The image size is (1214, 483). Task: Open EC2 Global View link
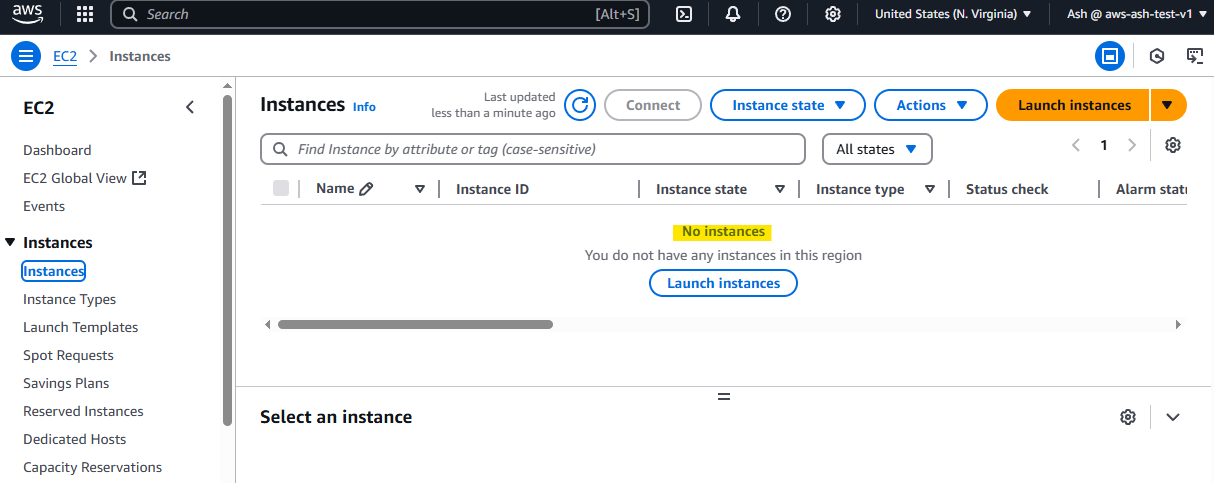click(x=75, y=178)
